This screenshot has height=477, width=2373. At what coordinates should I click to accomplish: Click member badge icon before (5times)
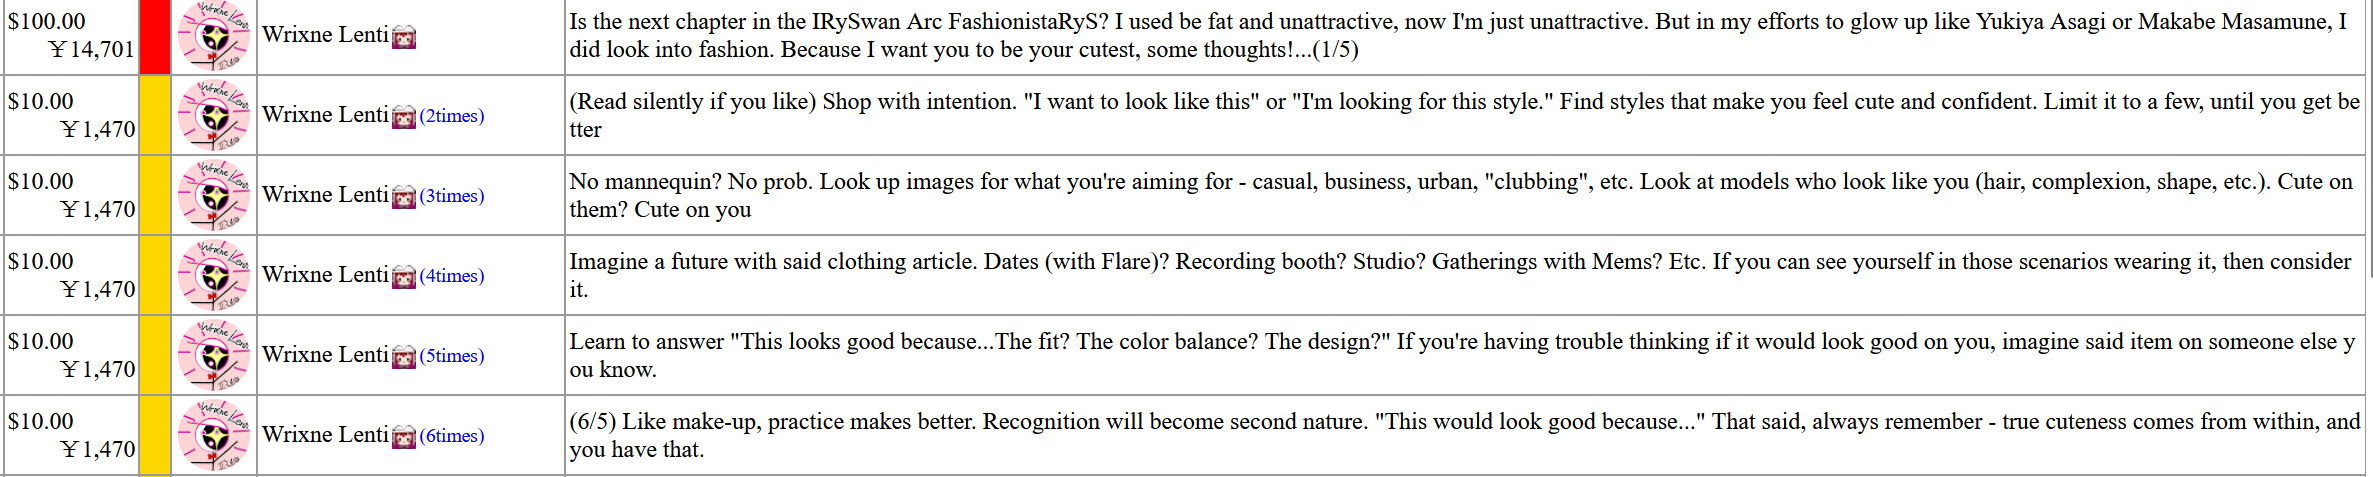coord(404,358)
